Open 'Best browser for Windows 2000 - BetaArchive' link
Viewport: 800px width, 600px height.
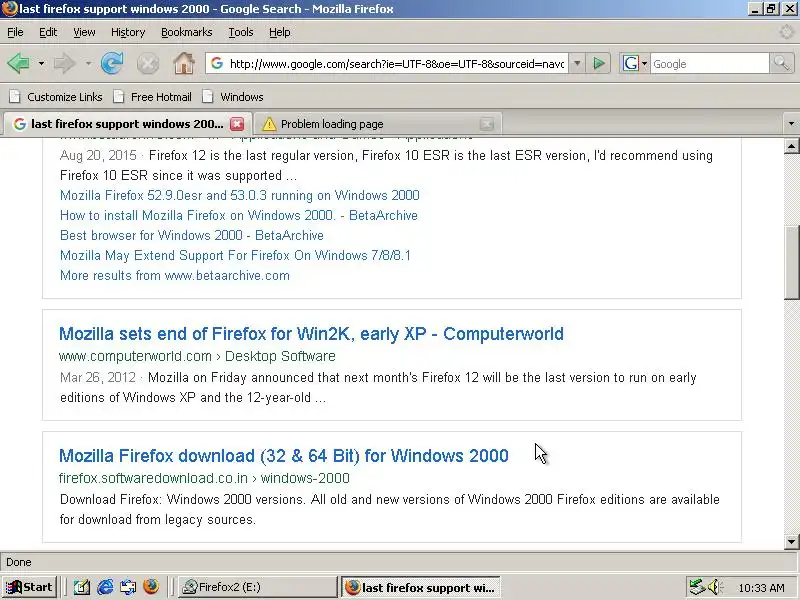[192, 235]
